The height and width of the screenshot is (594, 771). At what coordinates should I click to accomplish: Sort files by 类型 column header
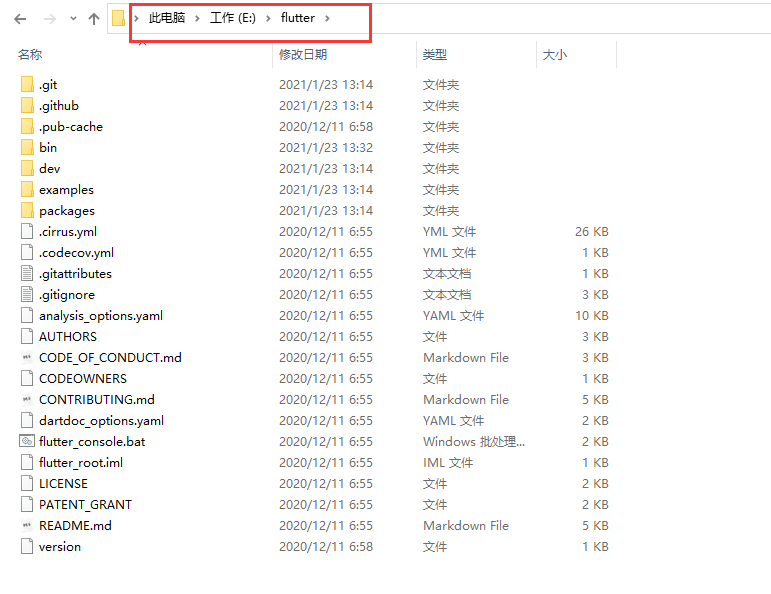click(435, 55)
